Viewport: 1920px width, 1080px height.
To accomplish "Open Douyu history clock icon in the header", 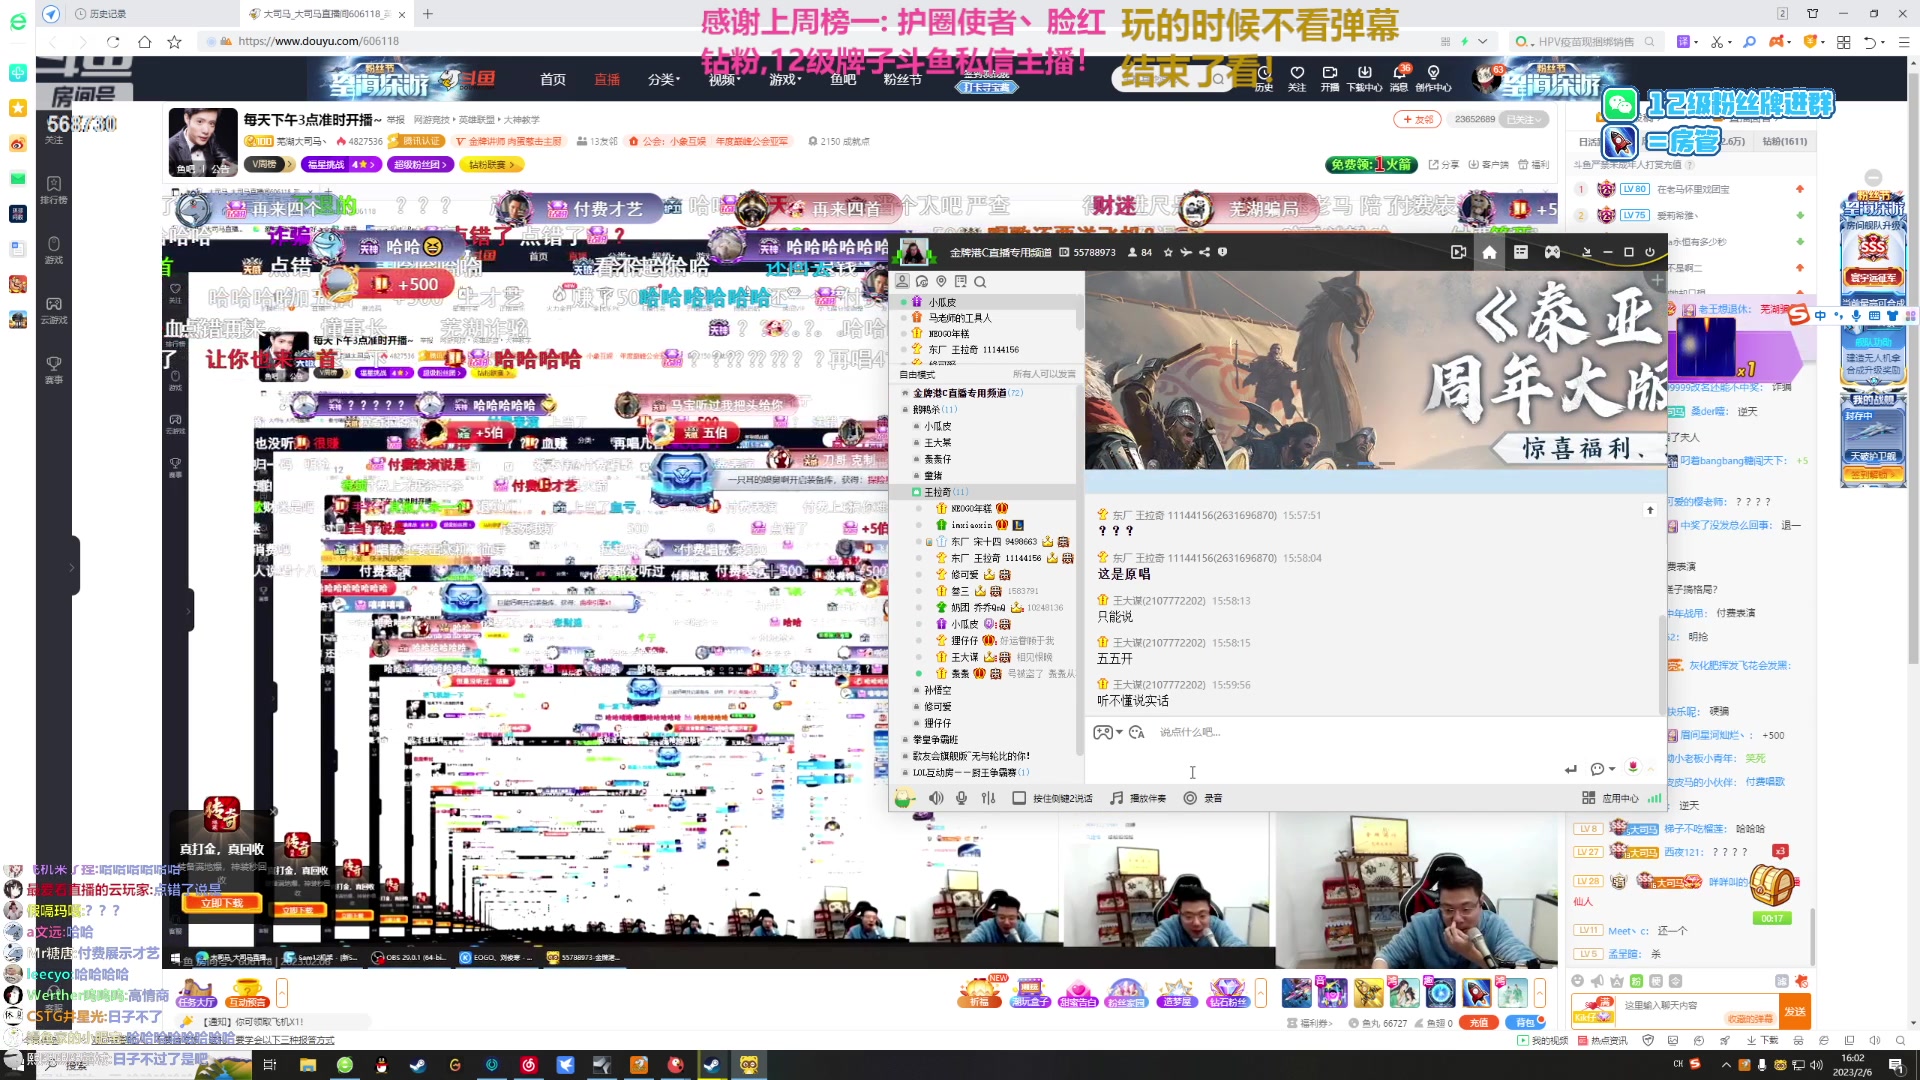I will click(1264, 78).
